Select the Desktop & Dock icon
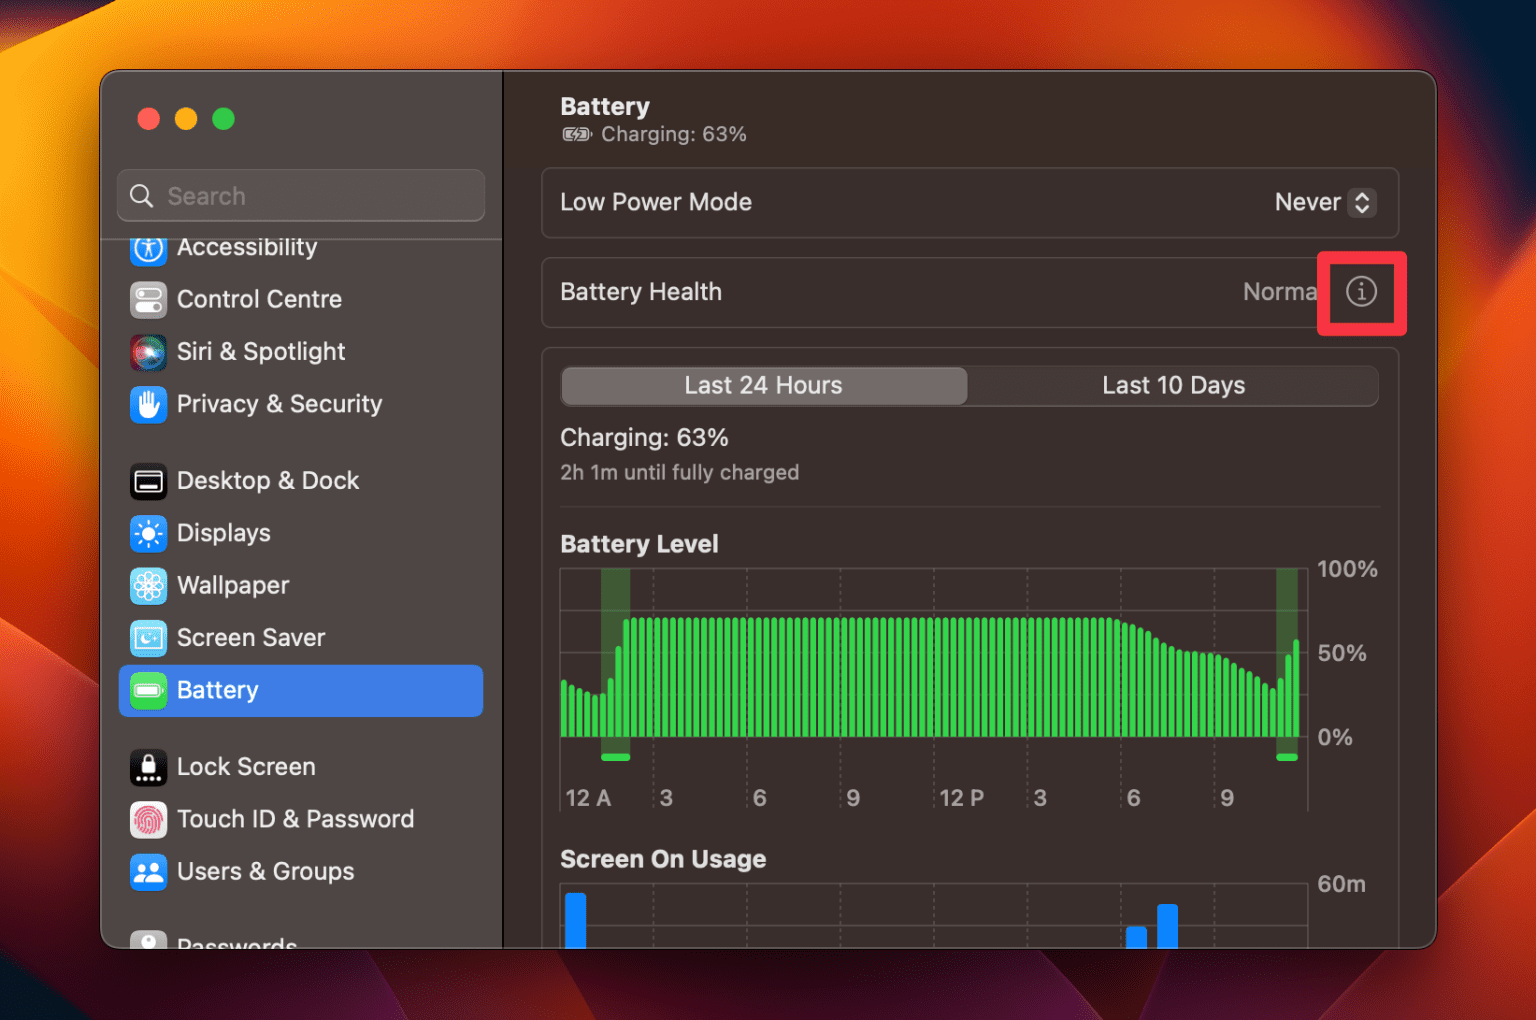 coord(148,481)
